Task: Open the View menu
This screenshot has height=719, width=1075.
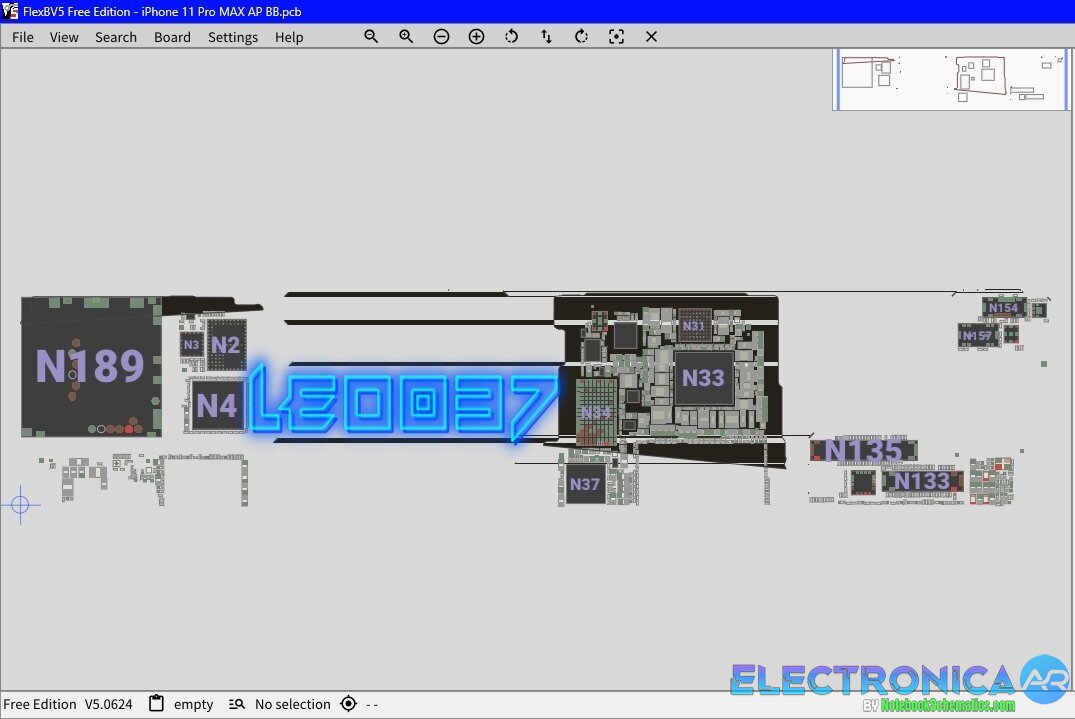Action: click(64, 37)
